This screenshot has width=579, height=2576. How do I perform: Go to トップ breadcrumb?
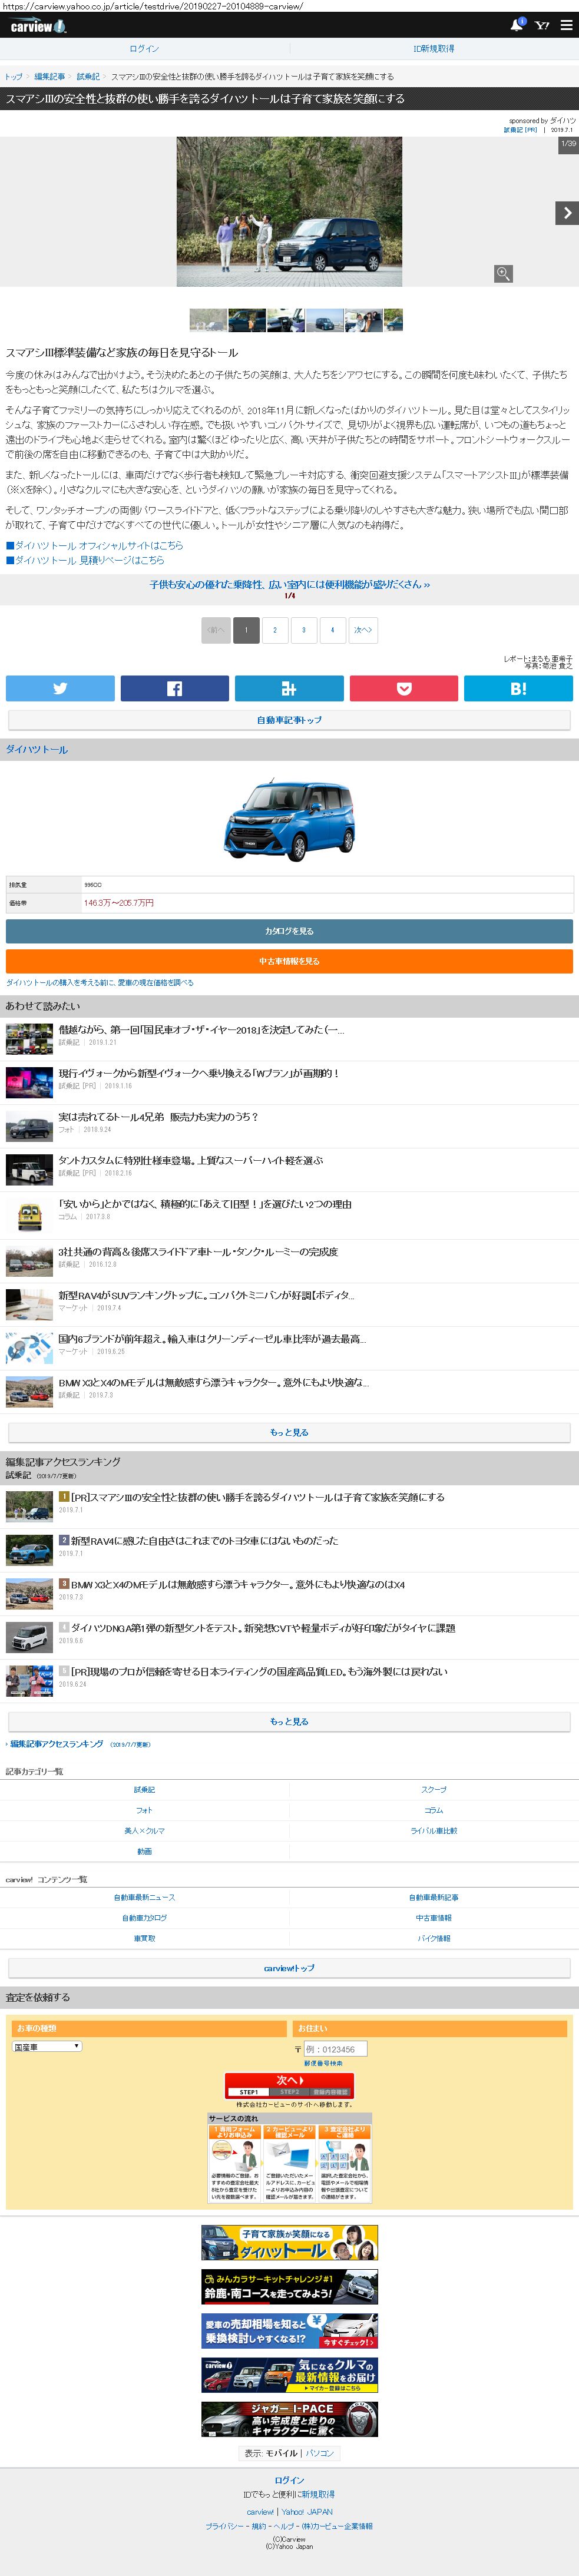point(14,77)
